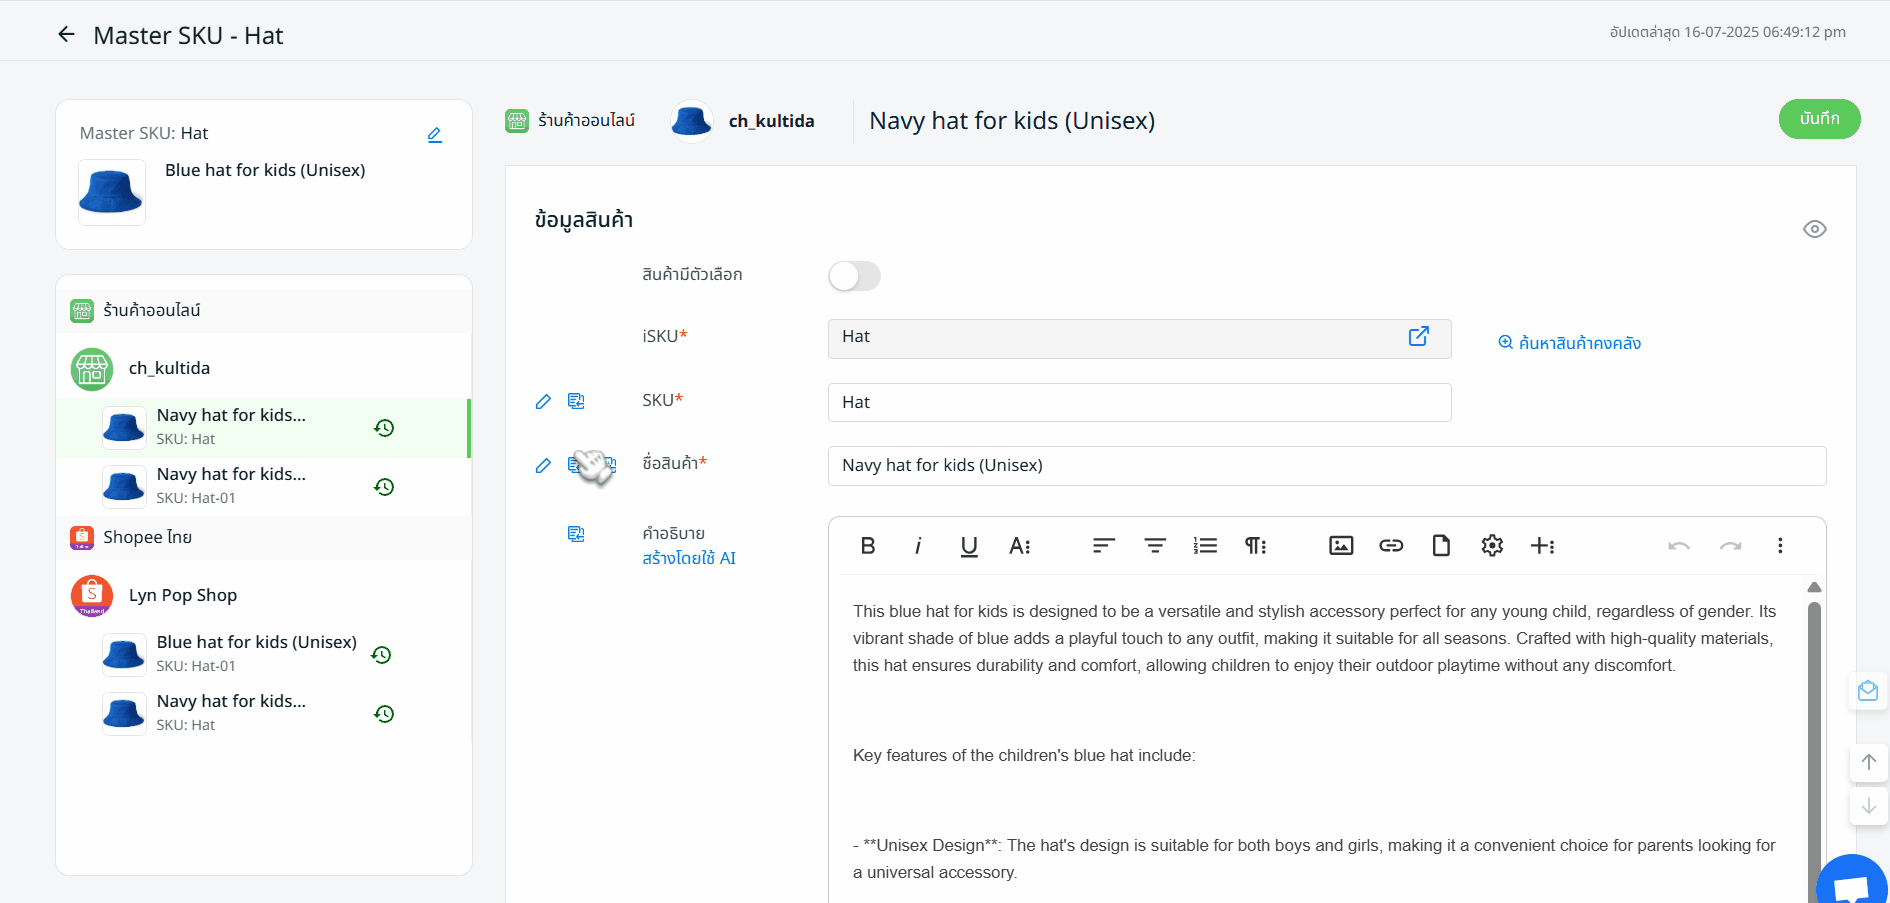Edit Master SKU with the pencil icon
Screen dimensions: 1890x903
tap(435, 135)
